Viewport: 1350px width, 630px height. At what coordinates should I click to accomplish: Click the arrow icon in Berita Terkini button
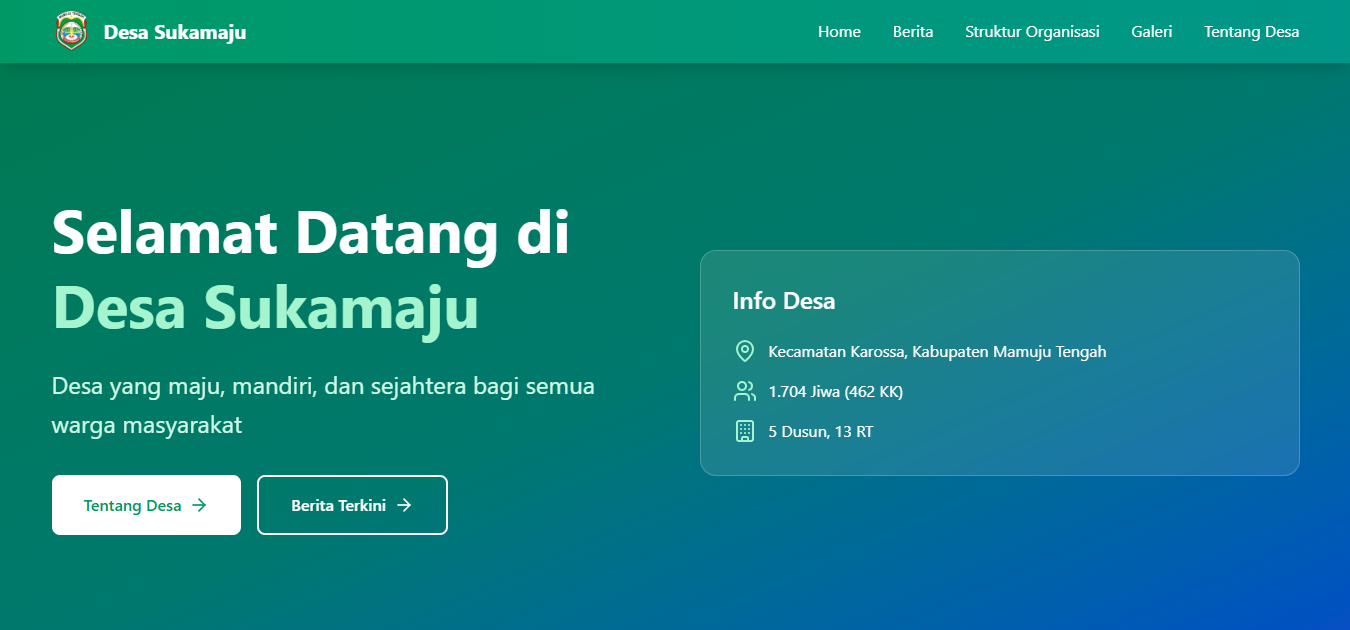click(x=404, y=505)
